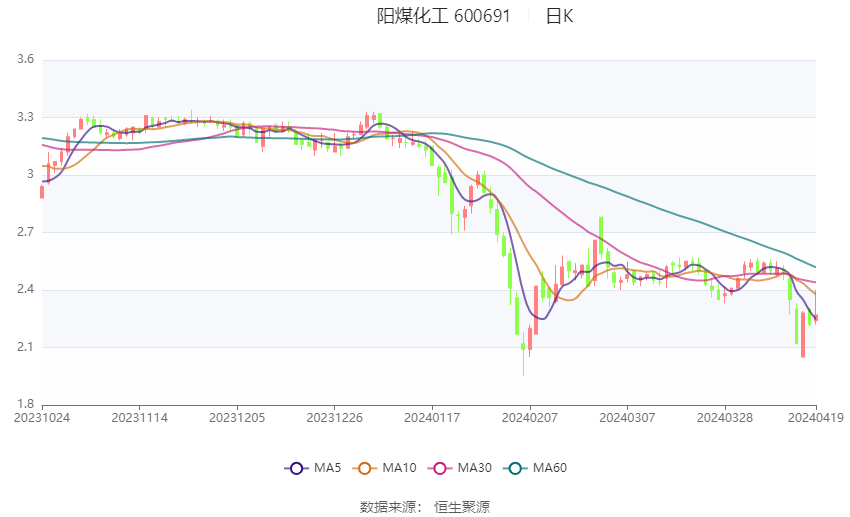Click the 20240207 x-axis date label
The width and height of the screenshot is (850, 517).
pos(530,418)
